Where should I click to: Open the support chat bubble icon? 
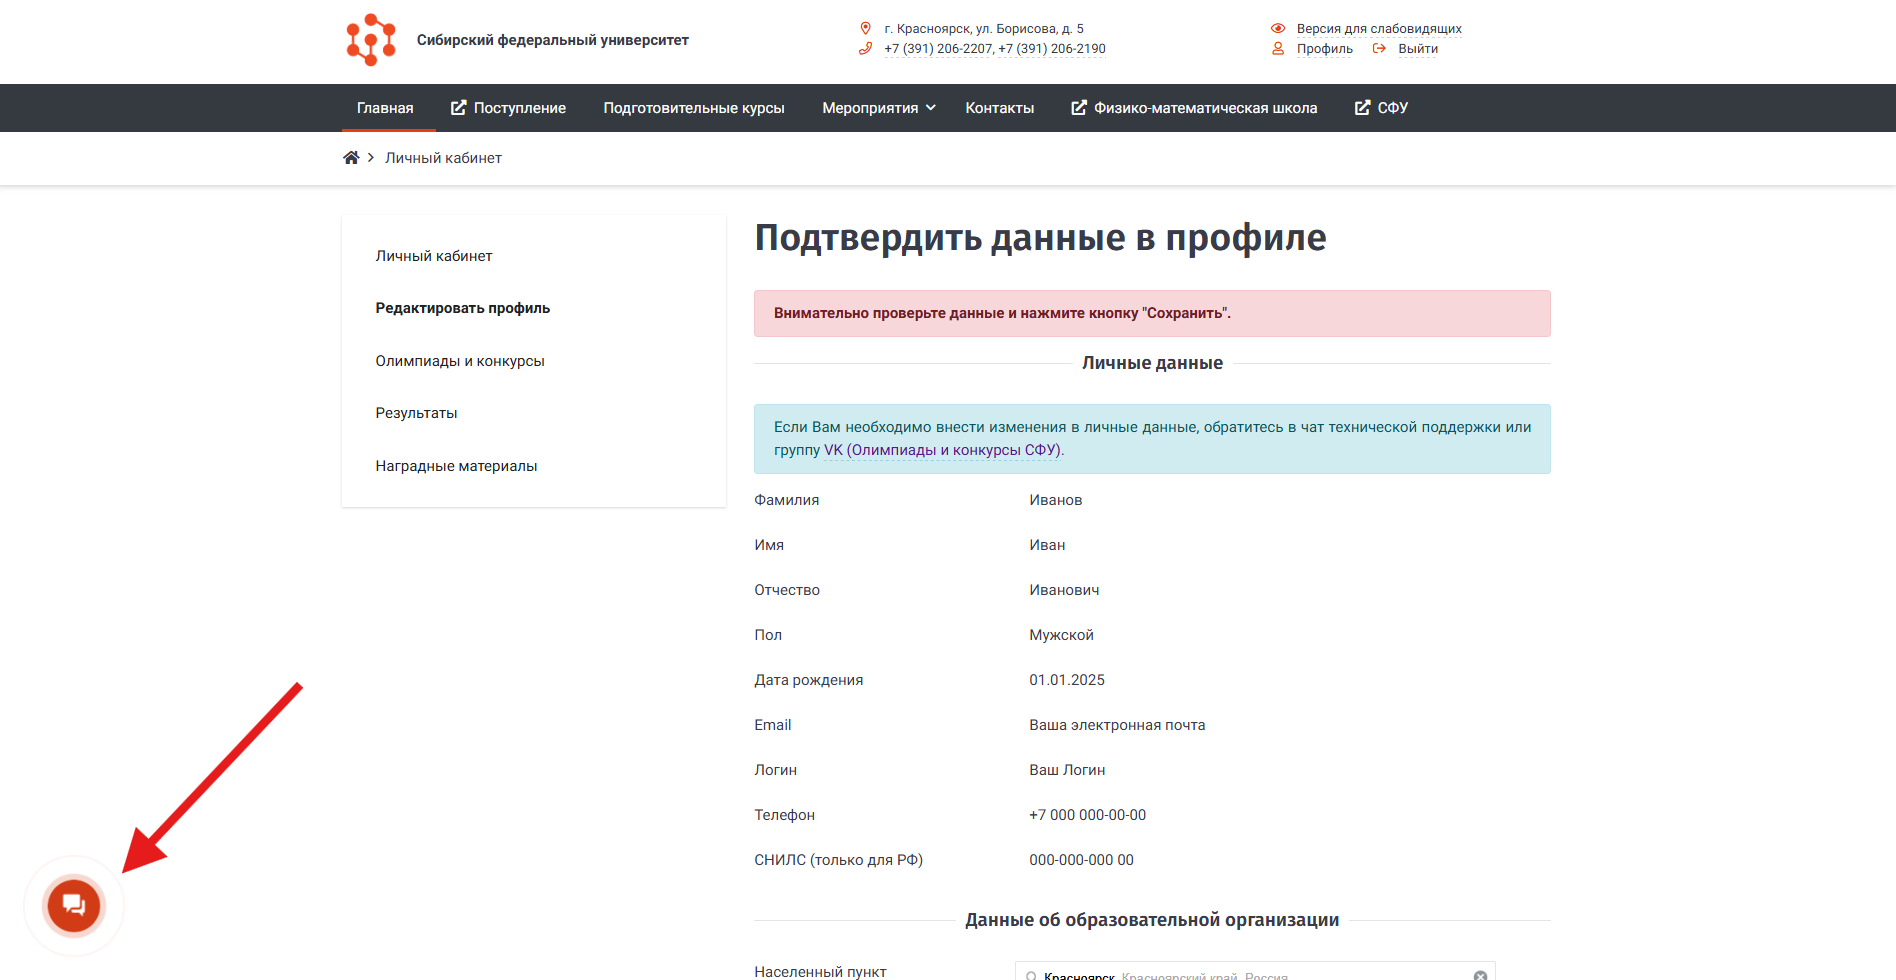tap(74, 906)
